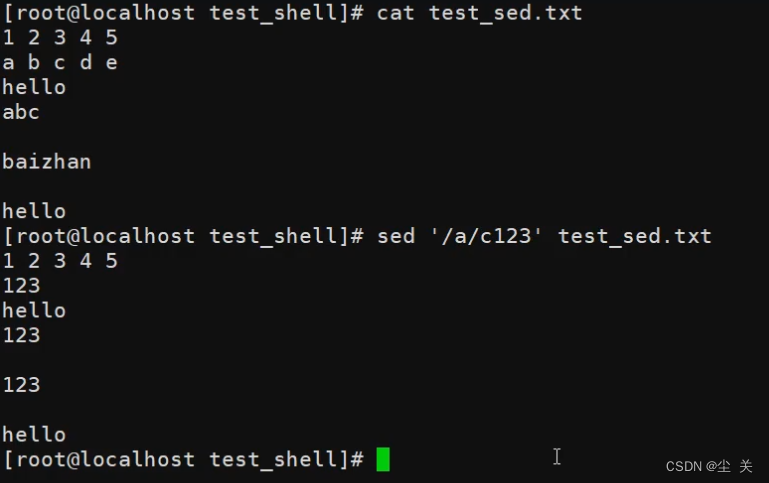Click the CSDN watermark text
Viewport: 769px width, 483px height.
pos(708,466)
